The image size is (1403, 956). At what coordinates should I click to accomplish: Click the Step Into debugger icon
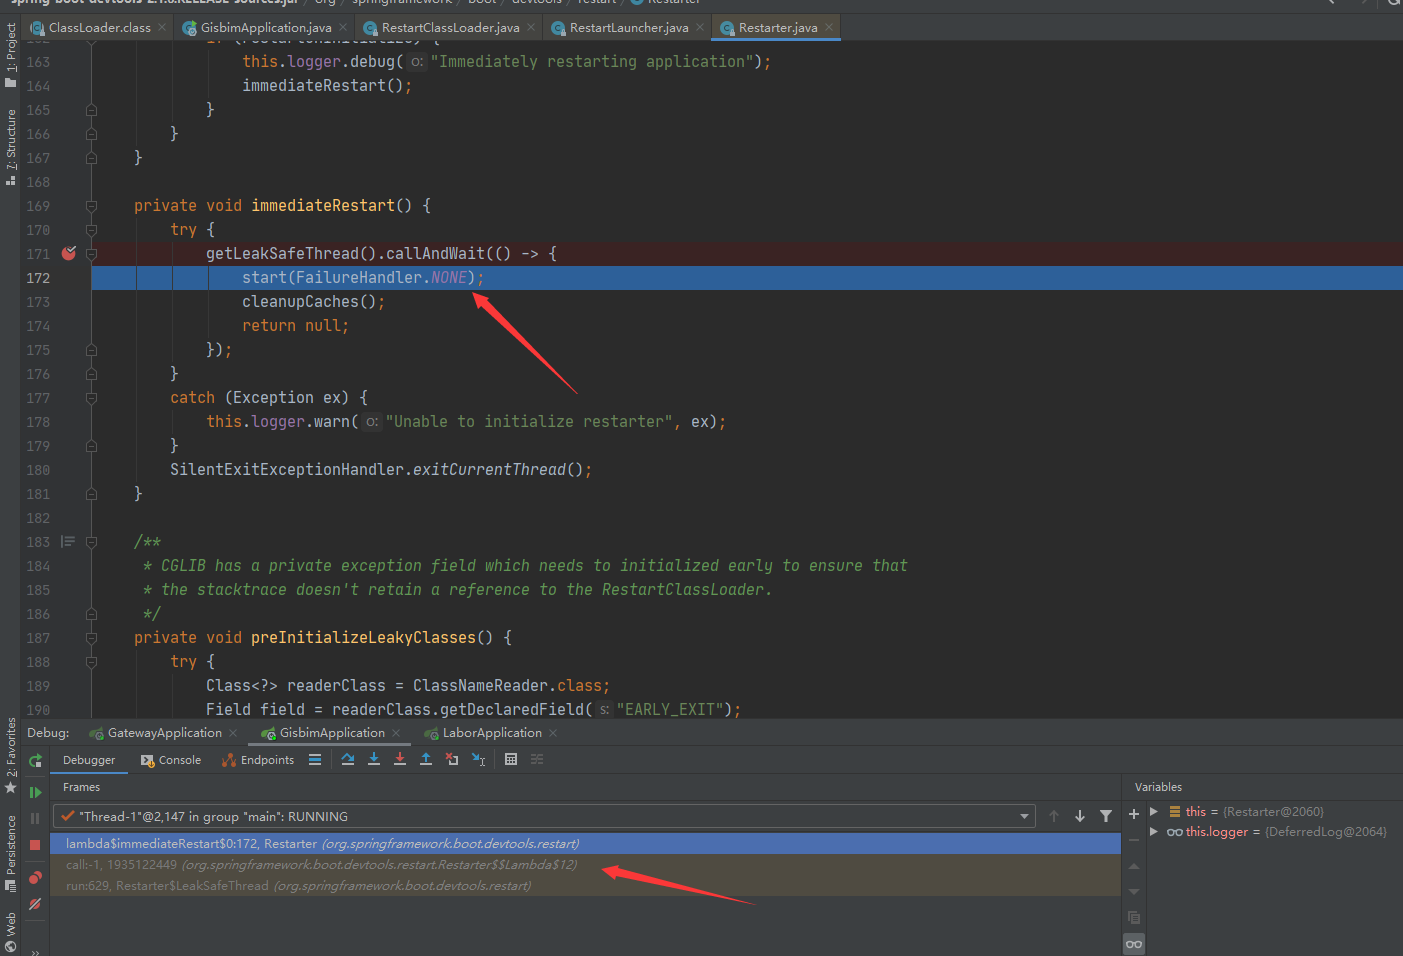coord(374,759)
